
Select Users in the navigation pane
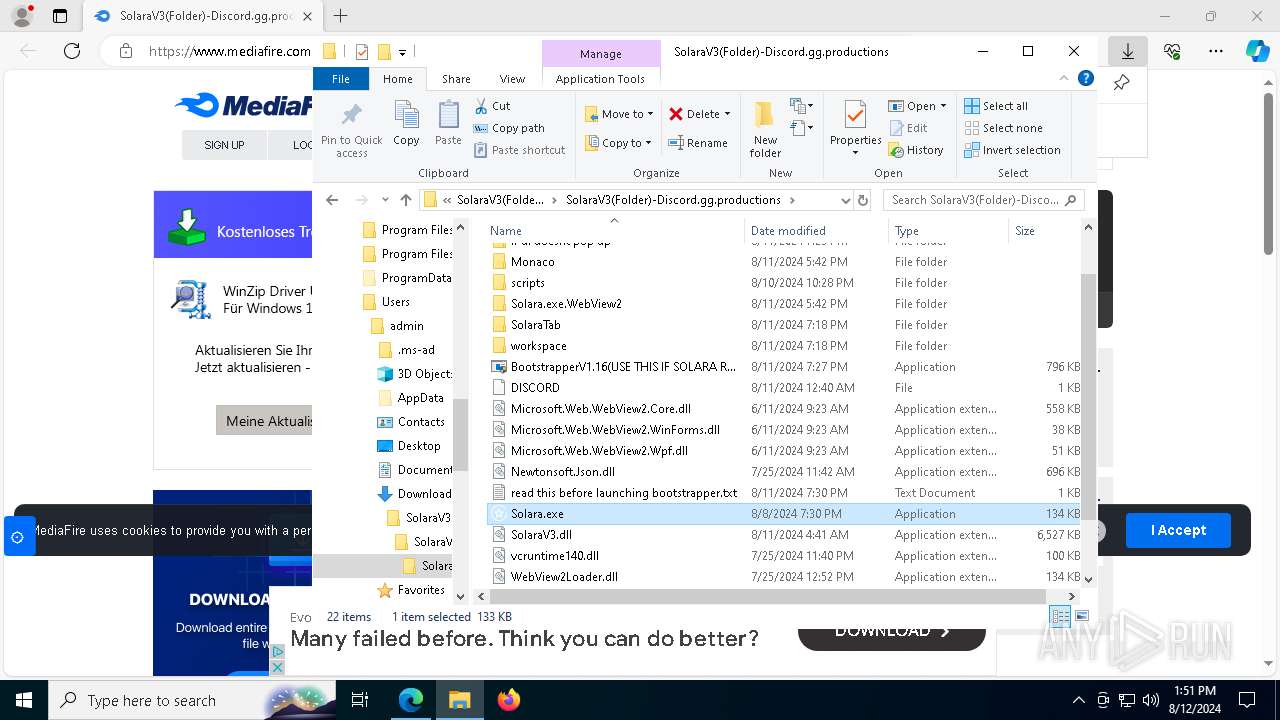coord(396,302)
